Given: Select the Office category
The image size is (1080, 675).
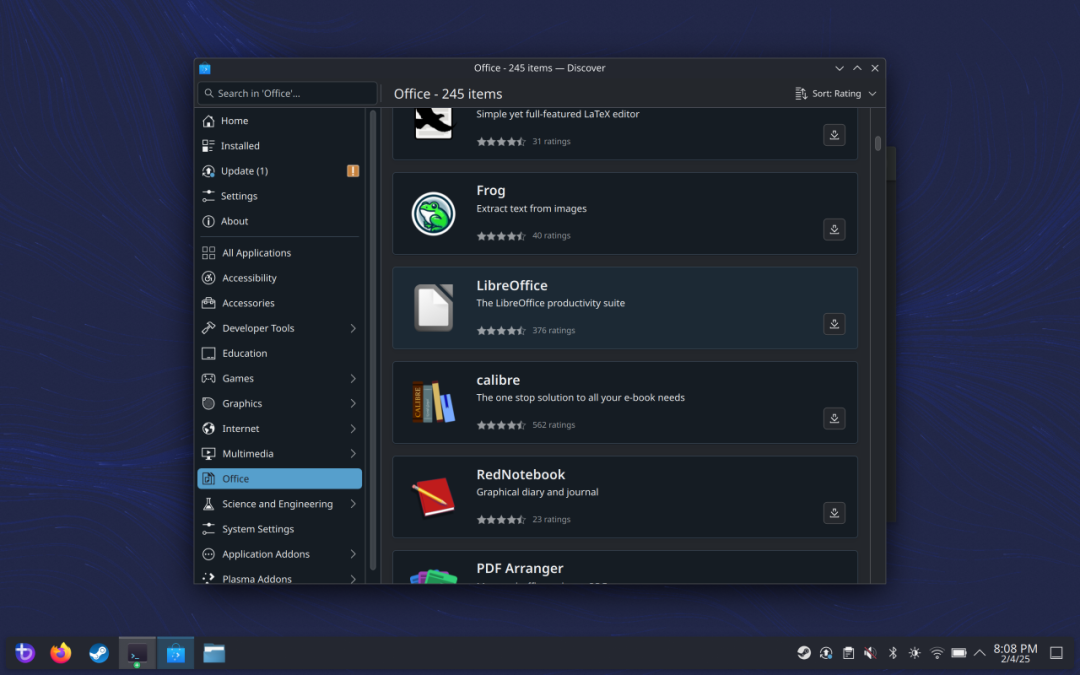Looking at the screenshot, I should tap(279, 479).
